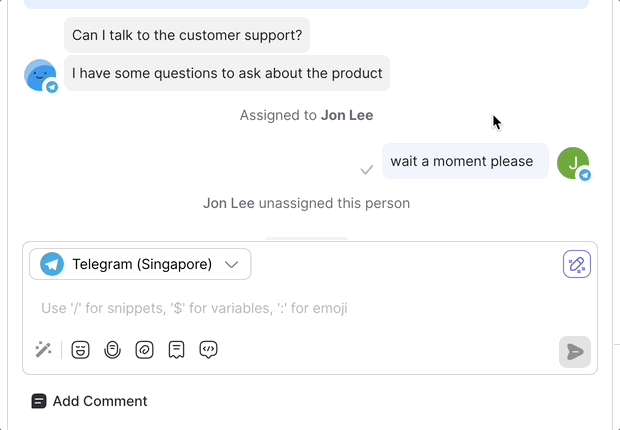
Task: Open the Telegram (Singapore) channel dropdown
Action: click(x=140, y=264)
